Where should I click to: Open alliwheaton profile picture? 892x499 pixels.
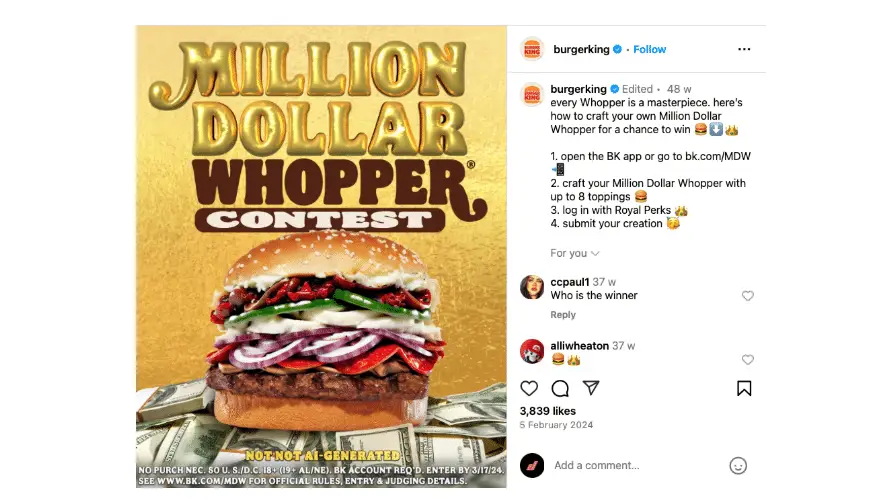[x=532, y=350]
